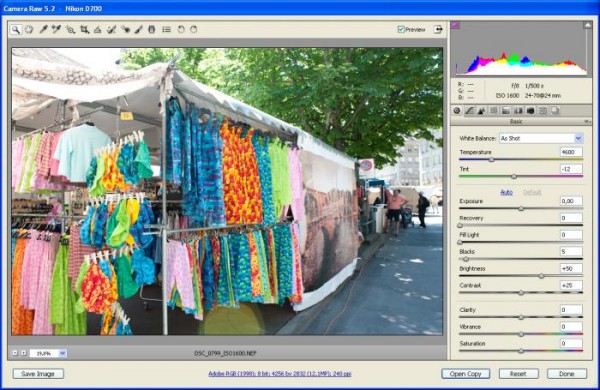This screenshot has width=600, height=390.
Task: Click the Brightness slider handle
Action: point(541,276)
